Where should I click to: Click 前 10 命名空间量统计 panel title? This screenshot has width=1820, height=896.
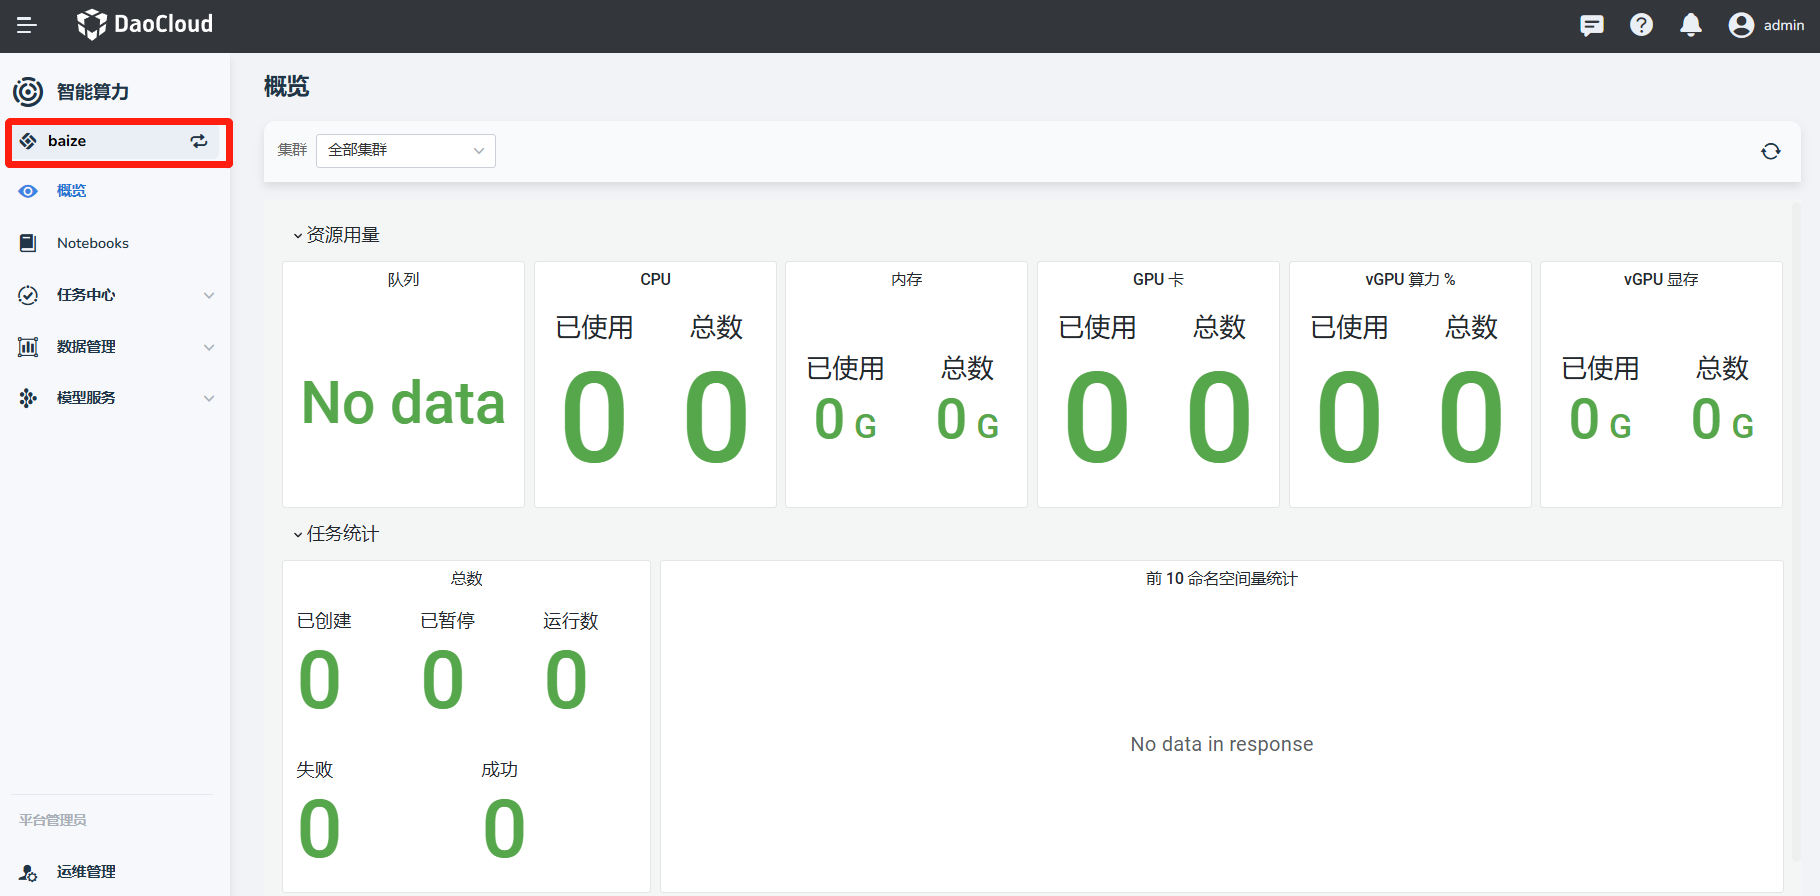pos(1221,579)
